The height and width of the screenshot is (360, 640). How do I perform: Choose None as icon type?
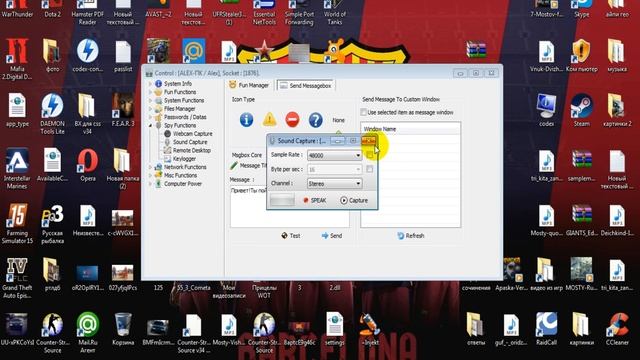pyautogui.click(x=338, y=120)
